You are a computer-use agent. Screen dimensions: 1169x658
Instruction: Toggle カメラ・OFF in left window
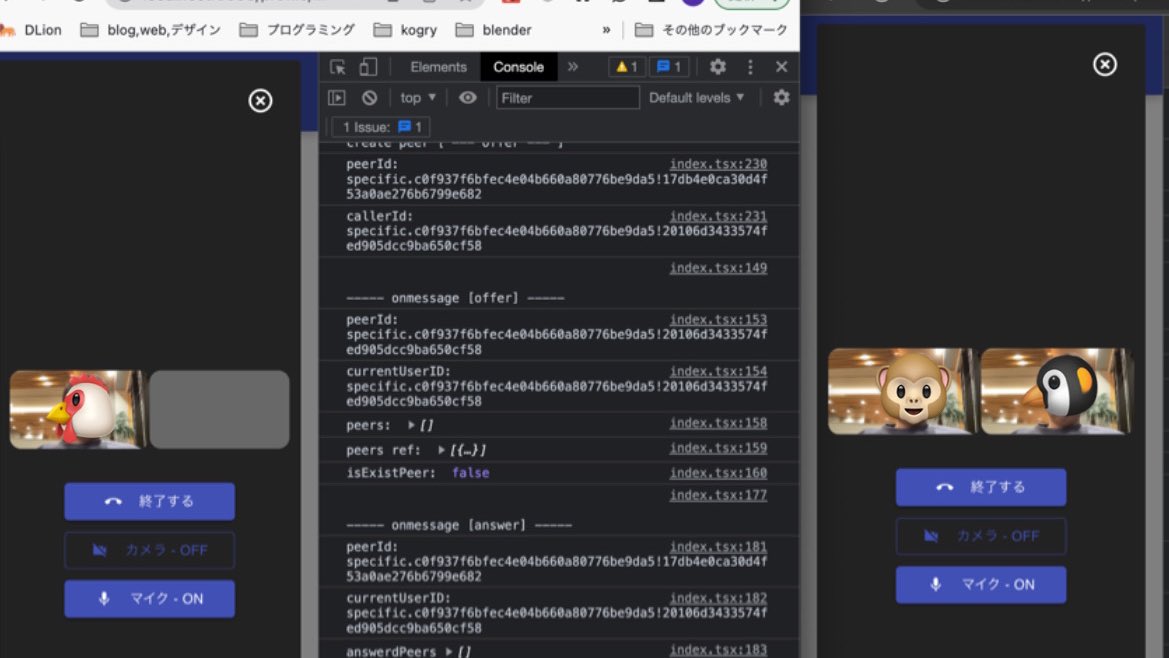(x=149, y=550)
